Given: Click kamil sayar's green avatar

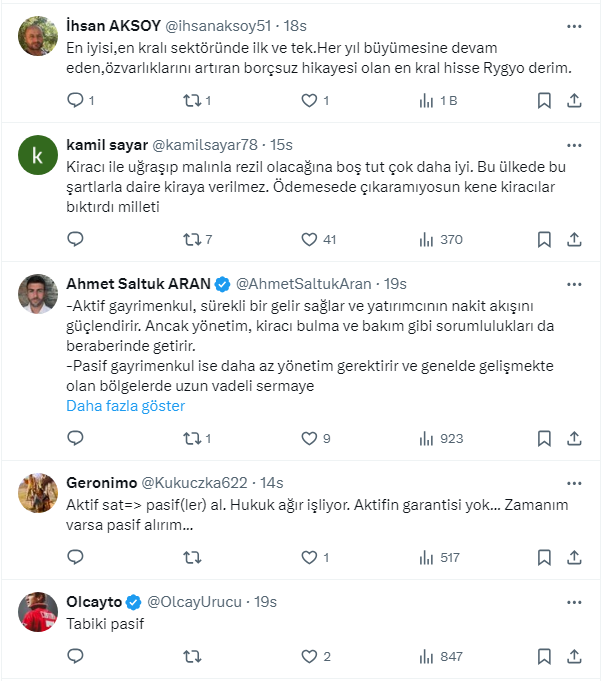Looking at the screenshot, I should [38, 155].
